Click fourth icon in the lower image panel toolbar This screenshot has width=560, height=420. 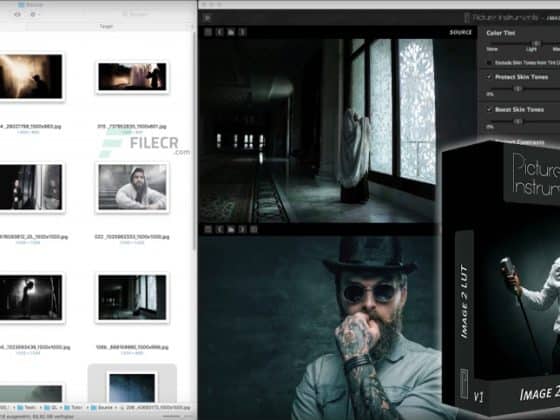(x=242, y=229)
